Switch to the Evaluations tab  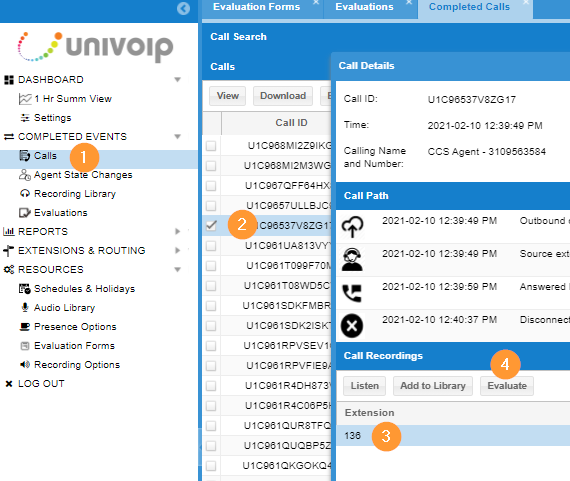click(x=364, y=7)
